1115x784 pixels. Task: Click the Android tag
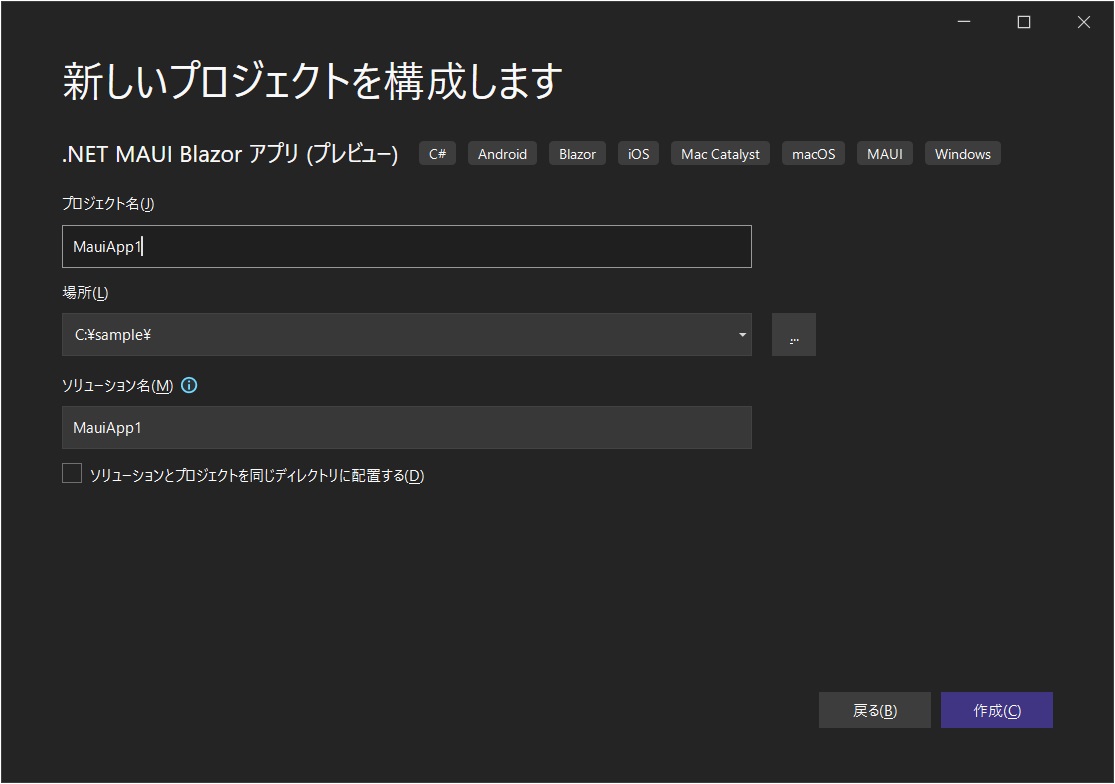click(502, 154)
